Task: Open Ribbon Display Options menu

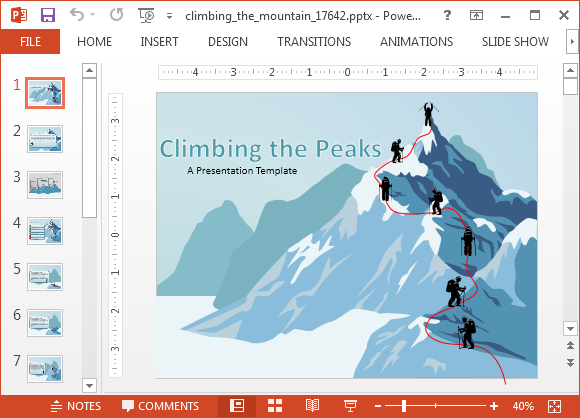Action: pyautogui.click(x=476, y=15)
